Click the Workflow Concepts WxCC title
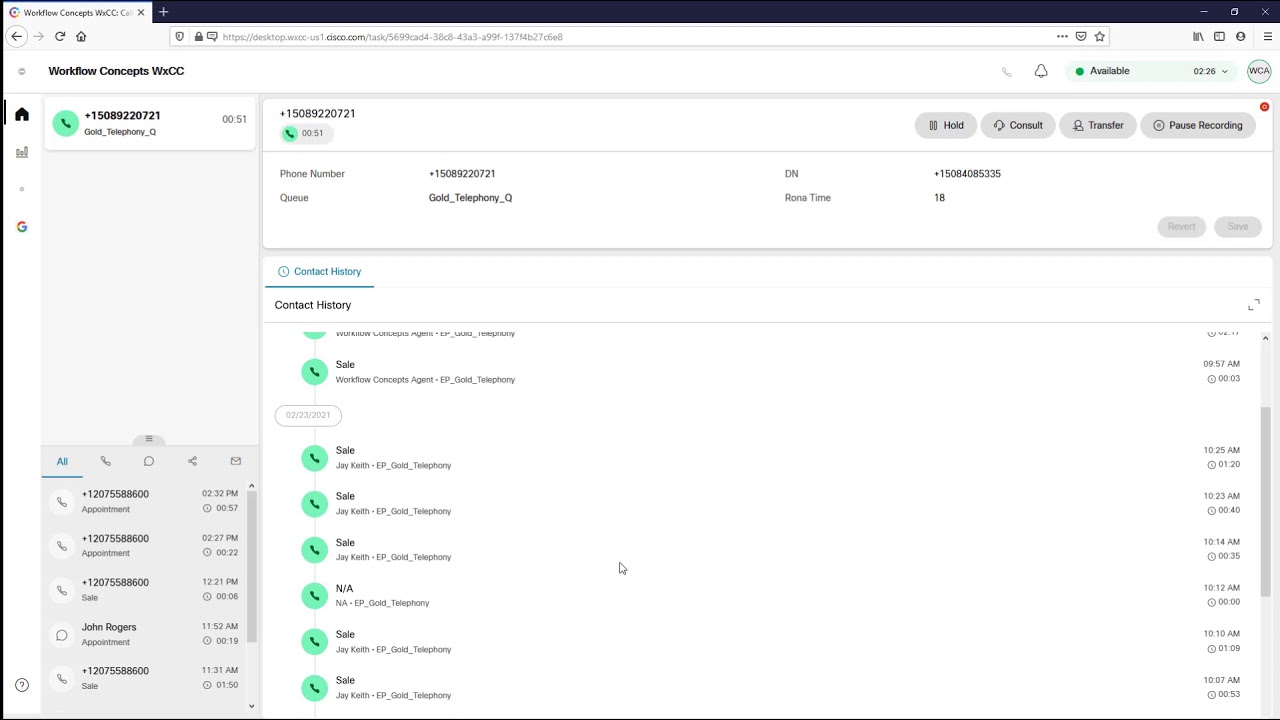Screen dimensions: 1280x720 click(116, 71)
